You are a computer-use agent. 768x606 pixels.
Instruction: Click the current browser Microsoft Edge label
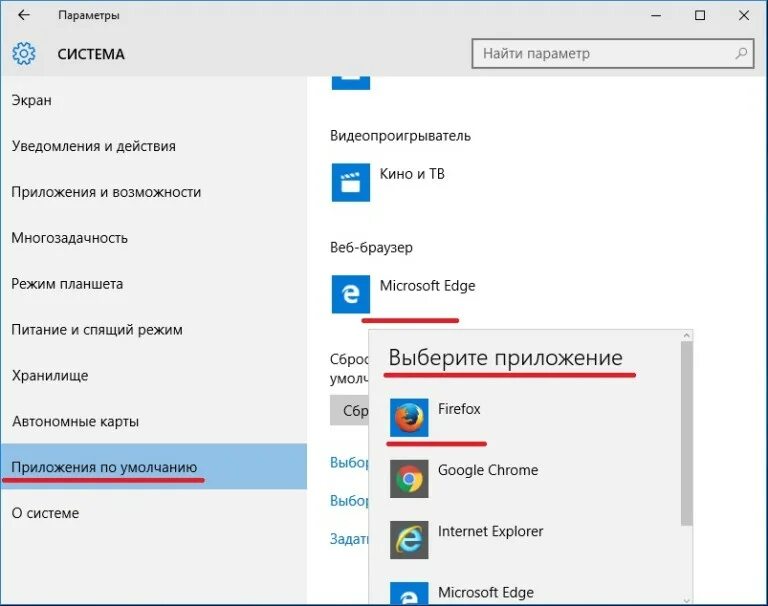click(427, 286)
